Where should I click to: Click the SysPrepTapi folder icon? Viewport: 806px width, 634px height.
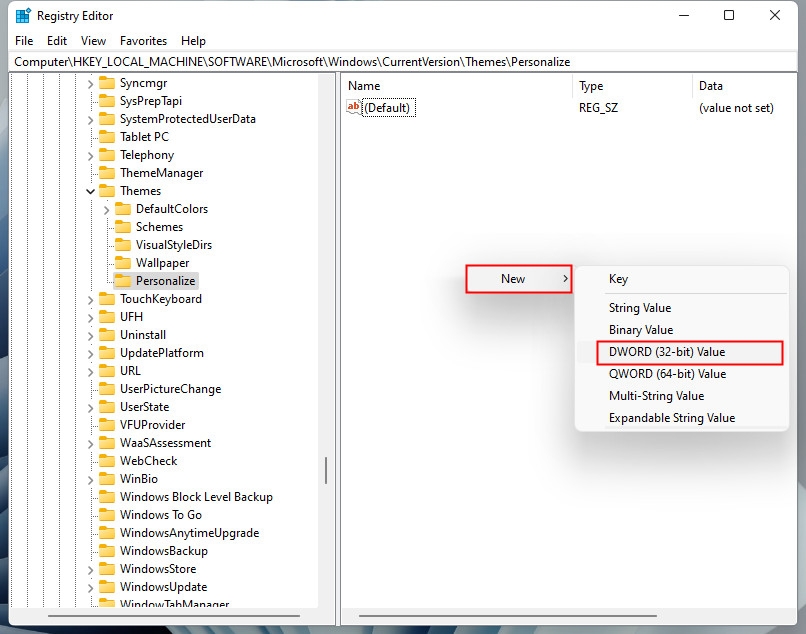pos(107,101)
